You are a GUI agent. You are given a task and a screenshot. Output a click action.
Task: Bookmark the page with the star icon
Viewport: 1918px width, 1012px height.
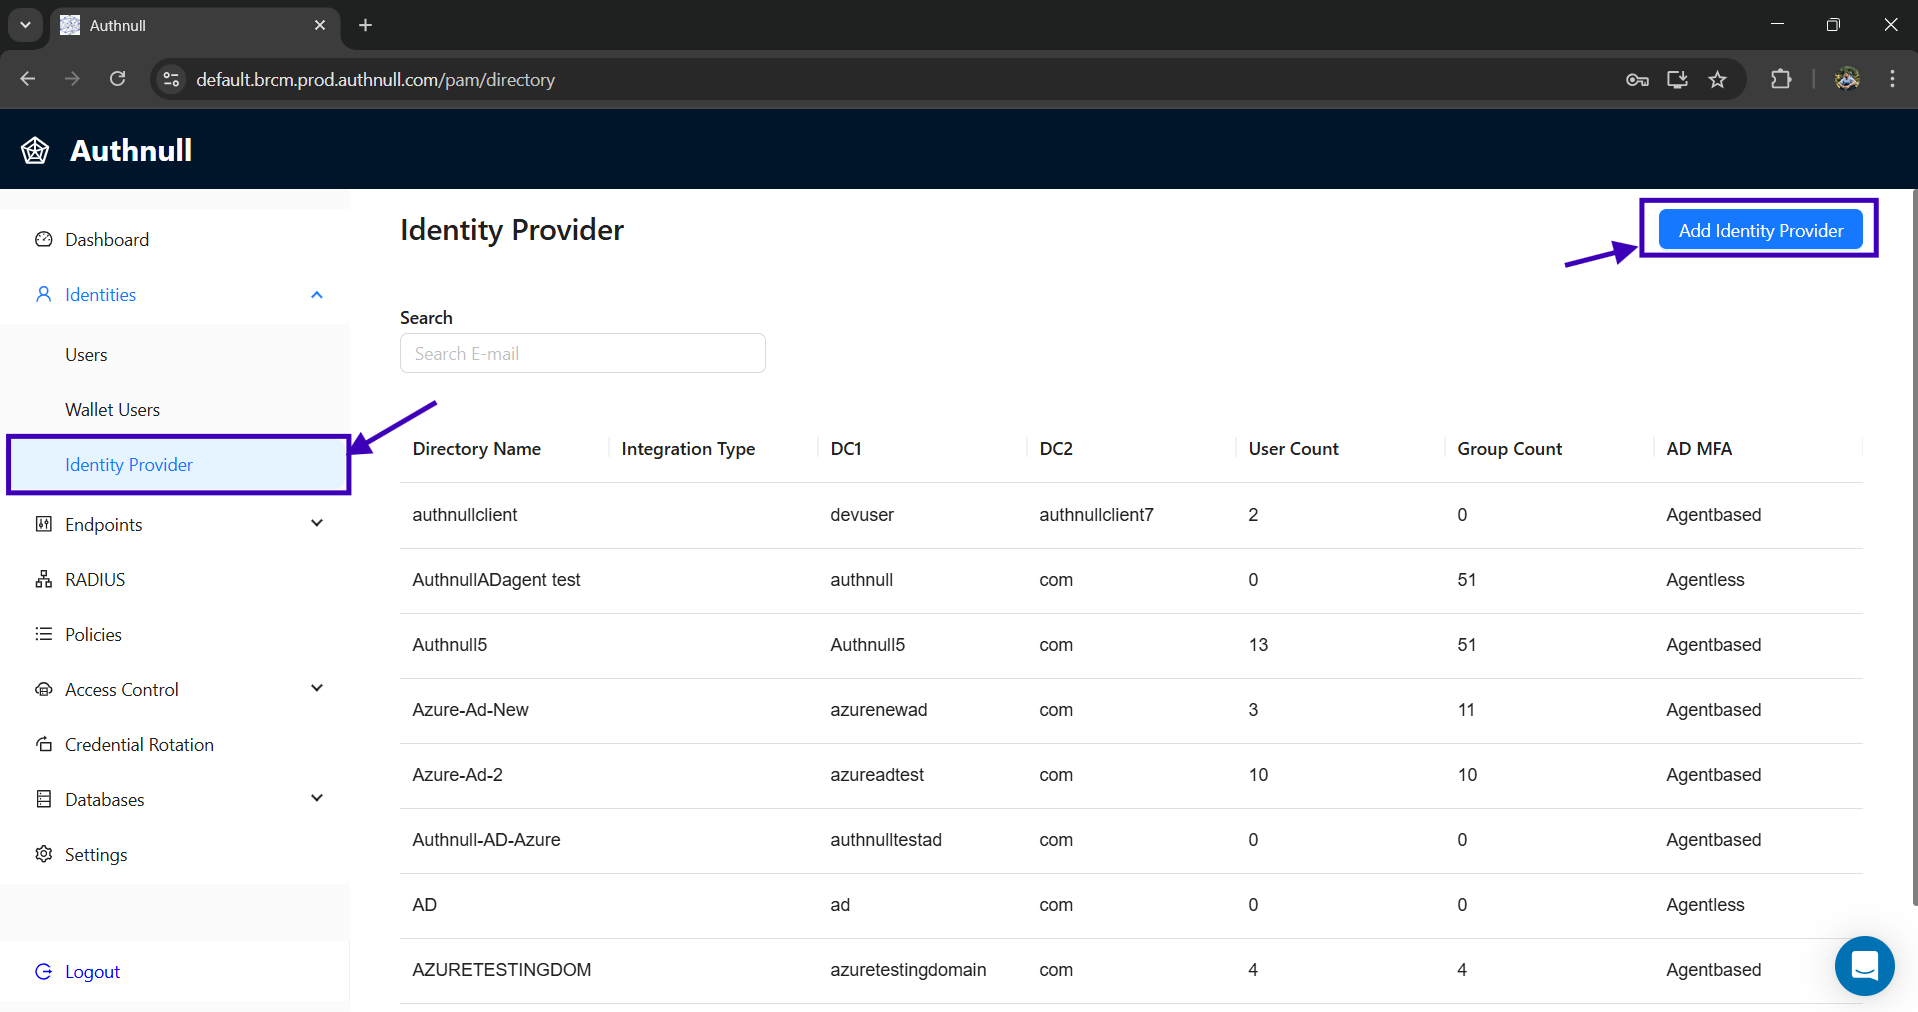pyautogui.click(x=1718, y=79)
